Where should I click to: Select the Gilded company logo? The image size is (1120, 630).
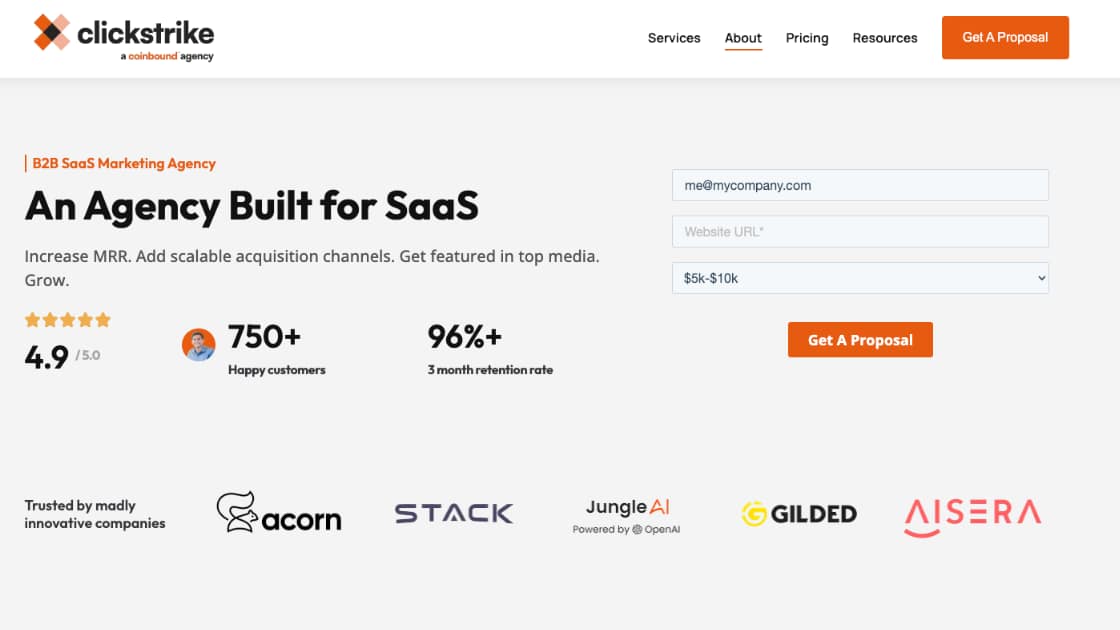point(798,513)
